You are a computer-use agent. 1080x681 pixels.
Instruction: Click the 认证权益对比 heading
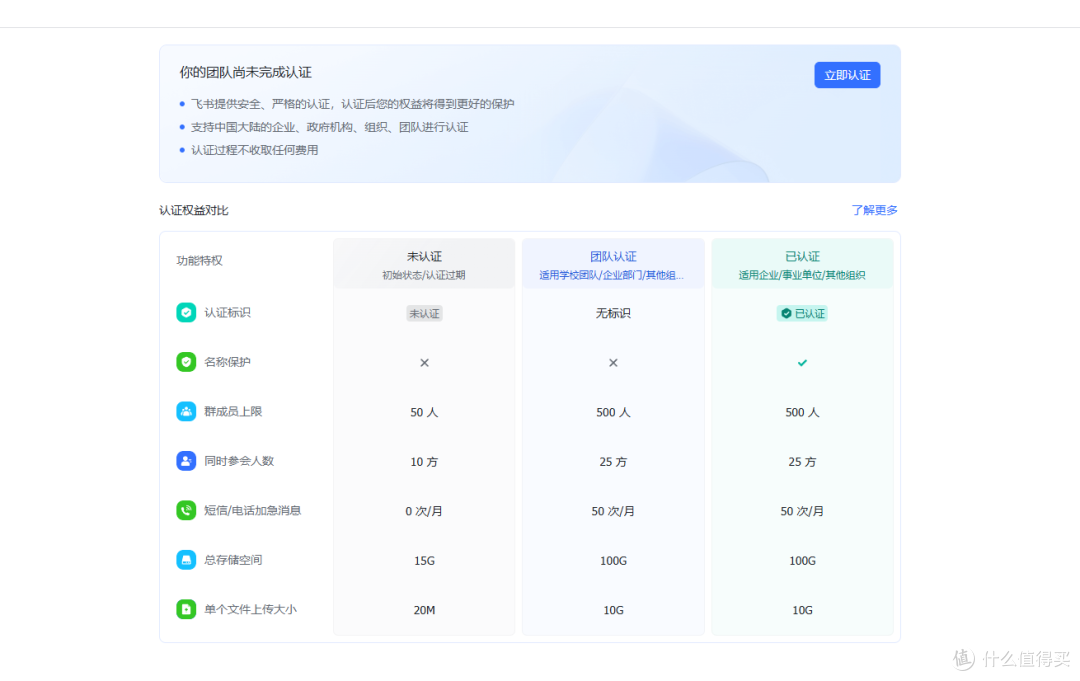coord(194,210)
